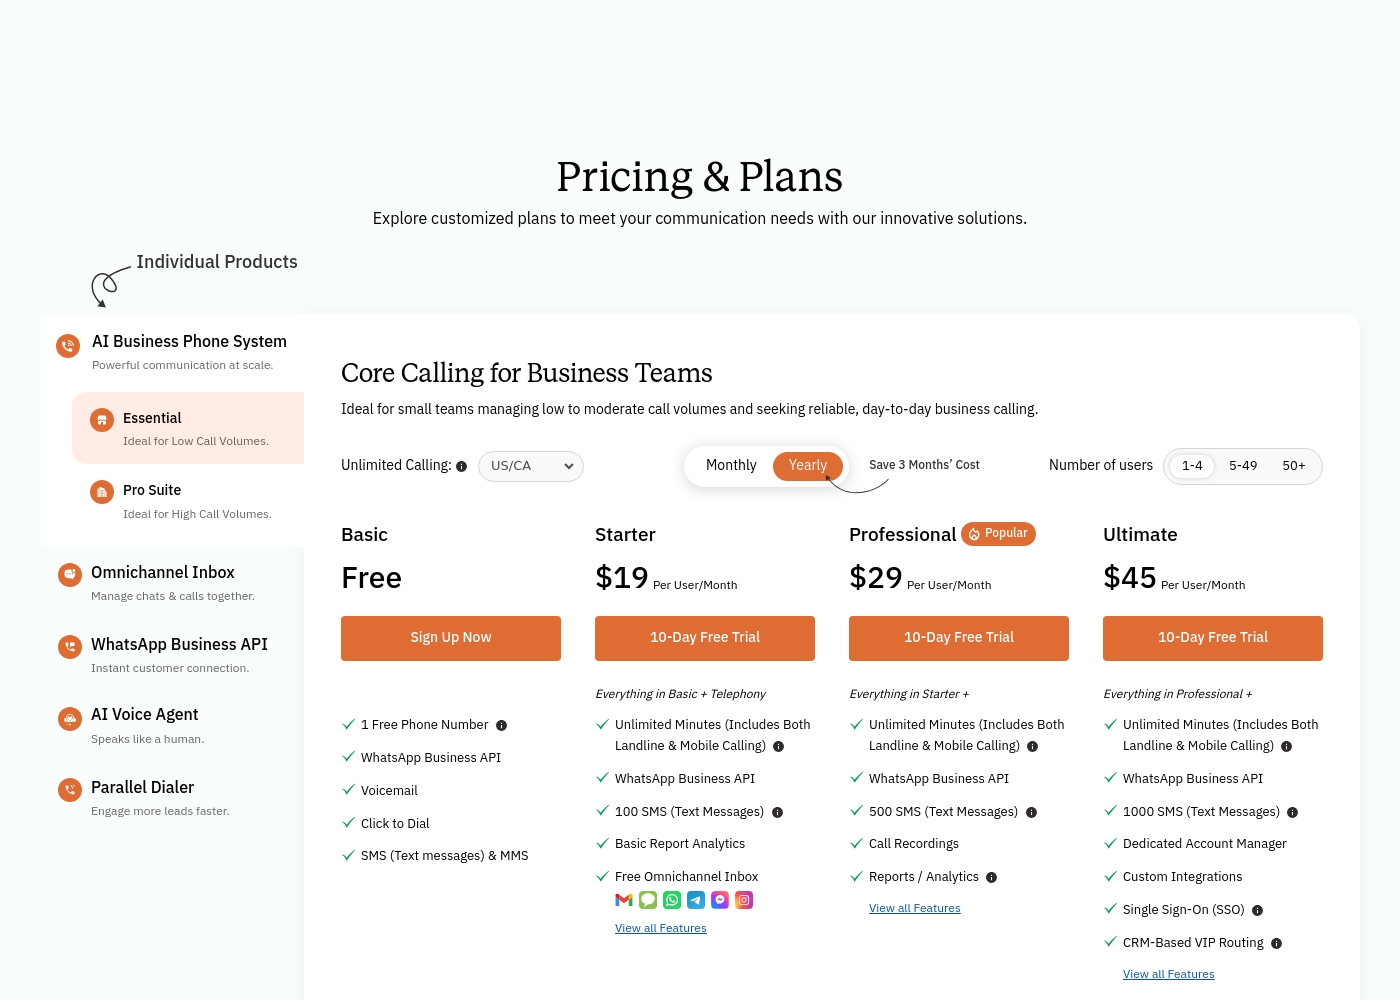Click the Omnichannel Inbox sidebar icon
Image resolution: width=1400 pixels, height=1000 pixels.
pos(70,574)
